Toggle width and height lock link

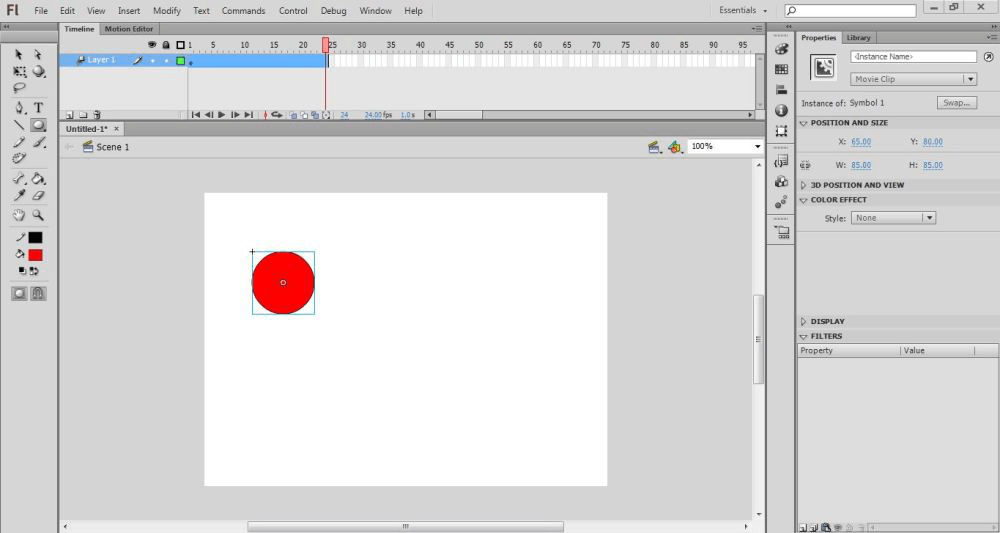805,164
